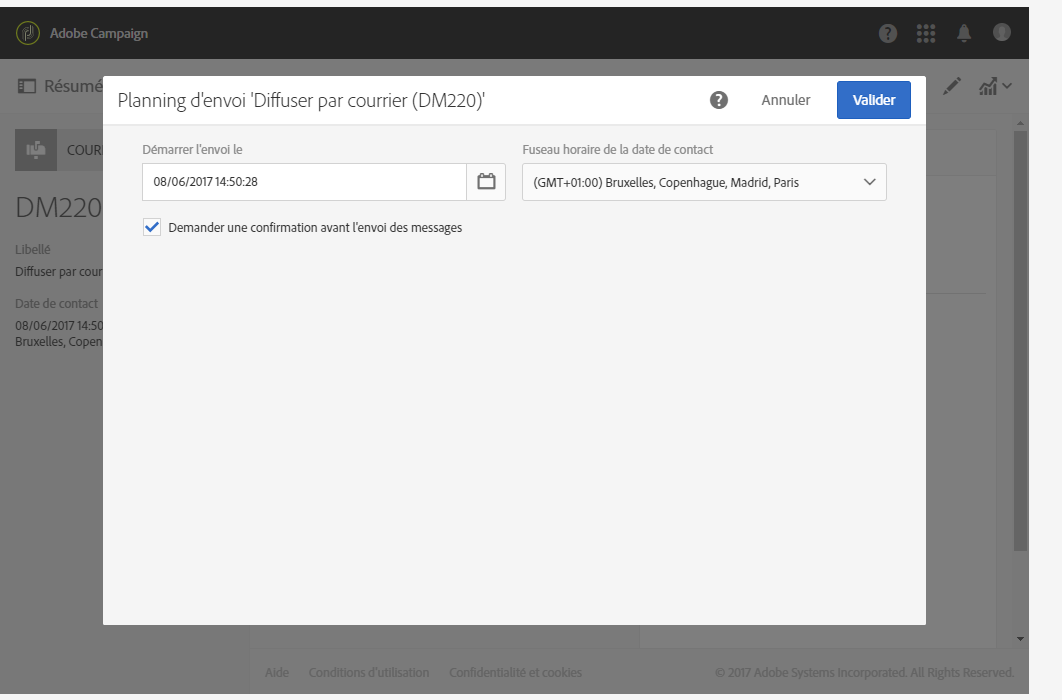Click the scrollbar up arrow
Screen dimensions: 1062x700
tap(1020, 124)
